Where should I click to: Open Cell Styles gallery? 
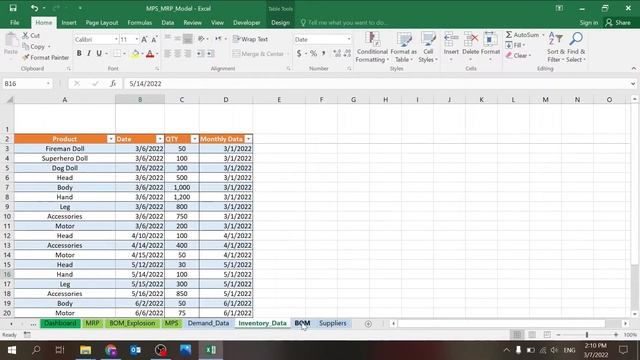428,47
